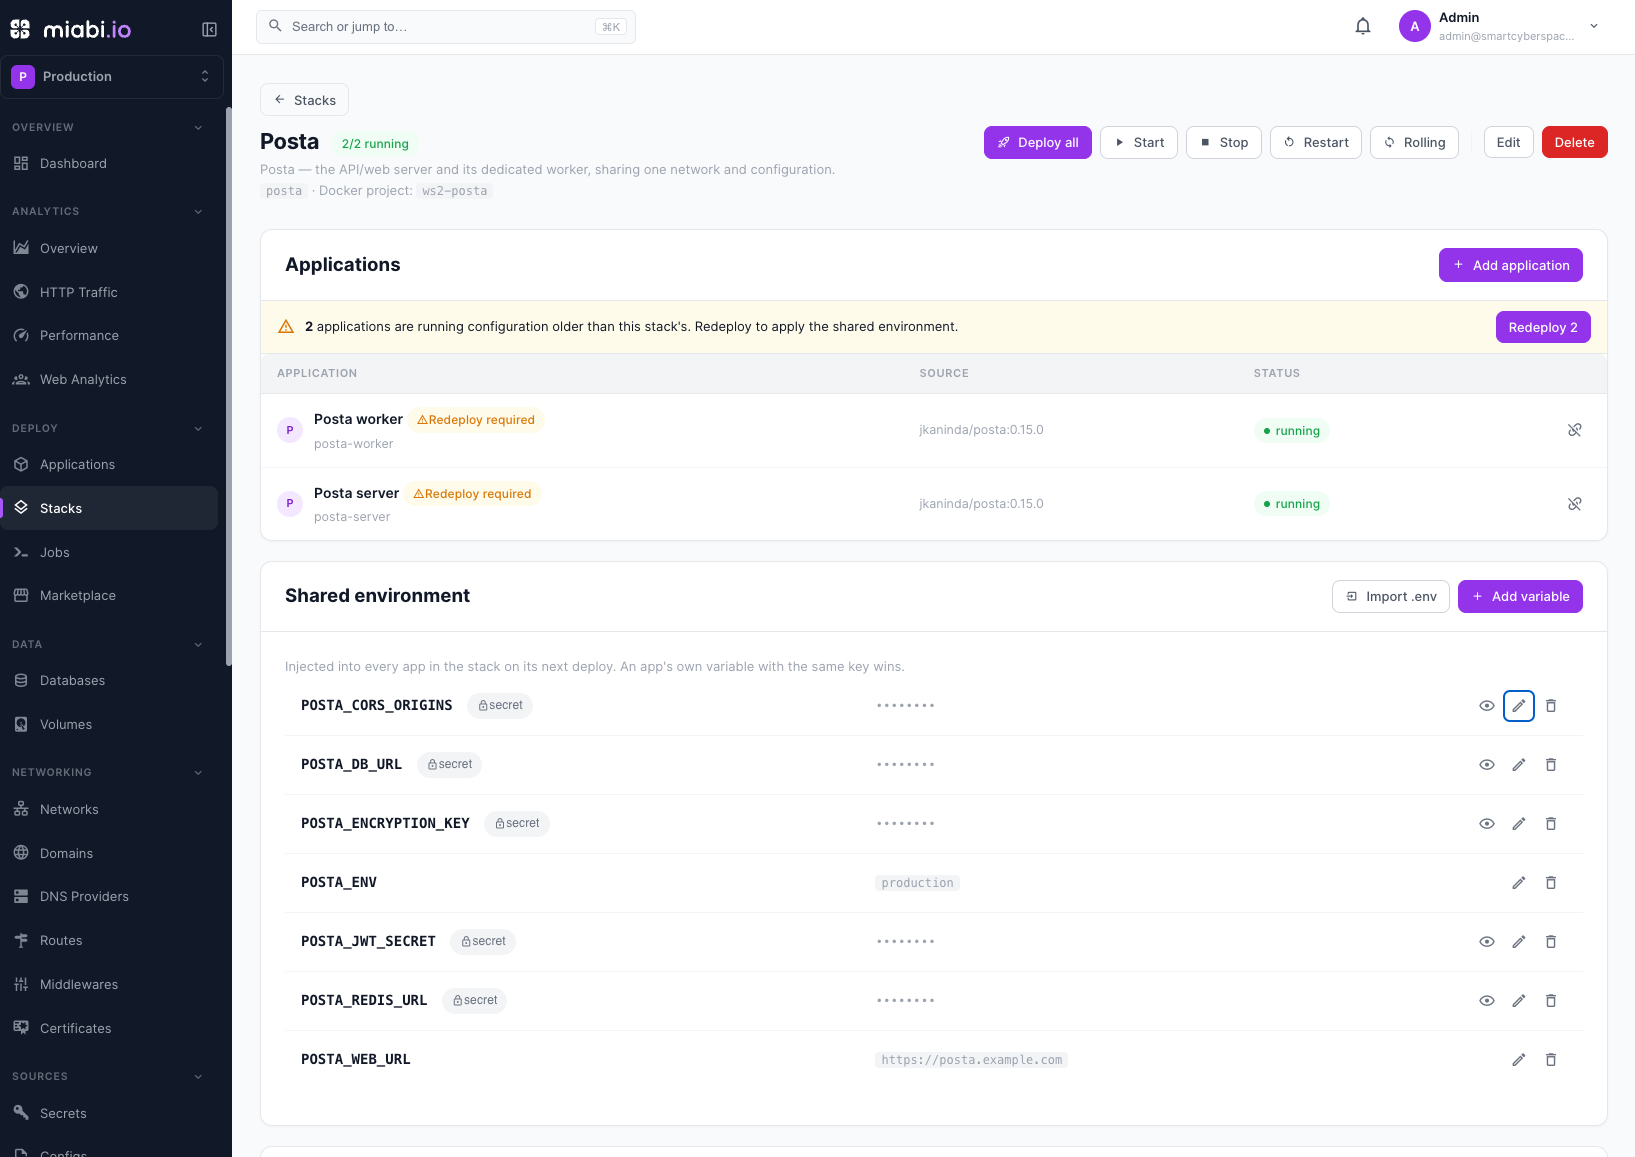Show the POSTA_ENCRYPTION_KEY secret value
The height and width of the screenshot is (1157, 1635).
(1487, 824)
